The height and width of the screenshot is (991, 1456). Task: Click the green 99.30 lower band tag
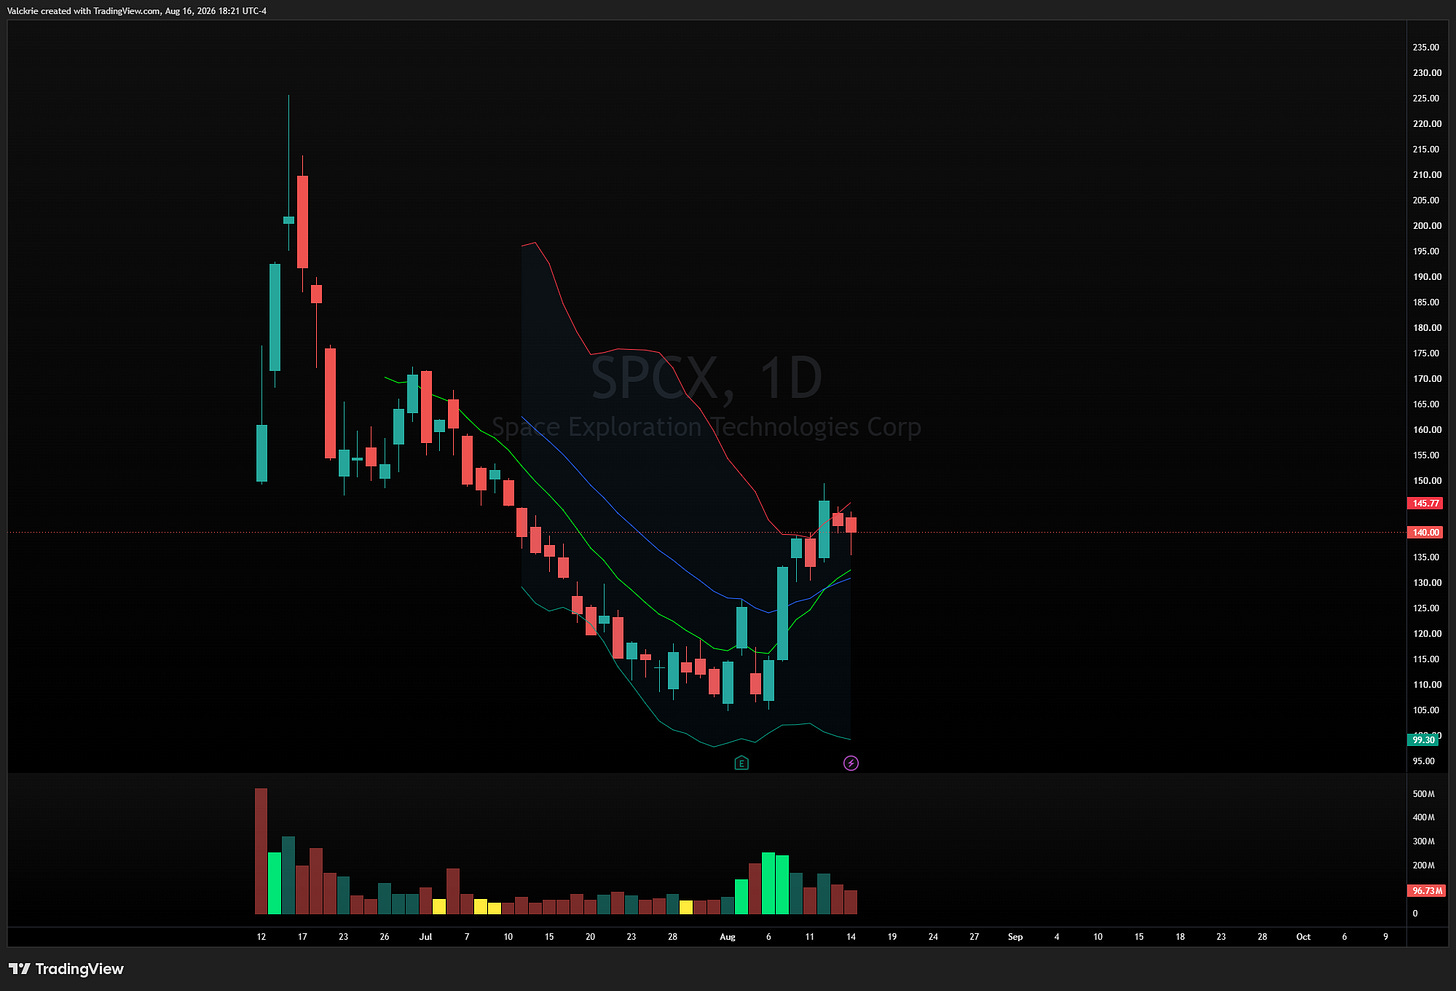[x=1423, y=740]
